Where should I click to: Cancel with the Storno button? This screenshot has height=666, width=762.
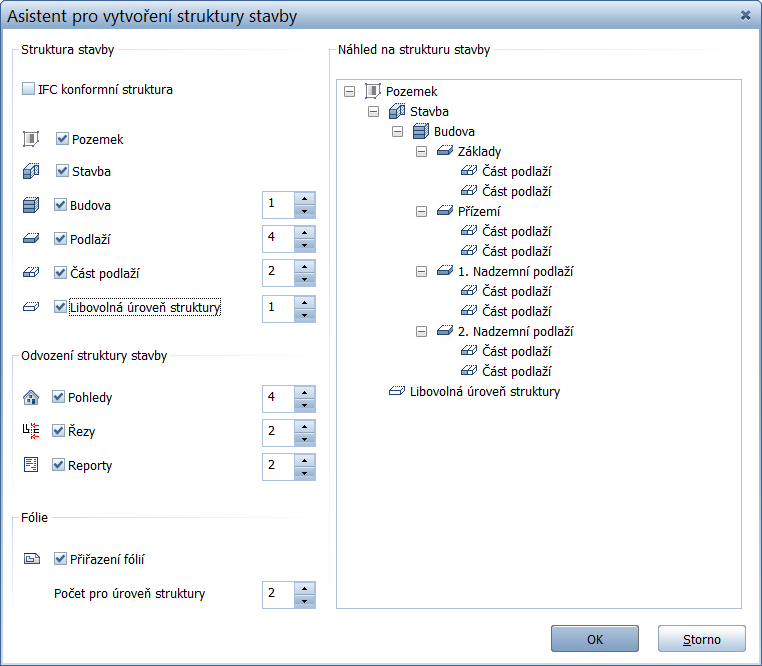click(701, 639)
